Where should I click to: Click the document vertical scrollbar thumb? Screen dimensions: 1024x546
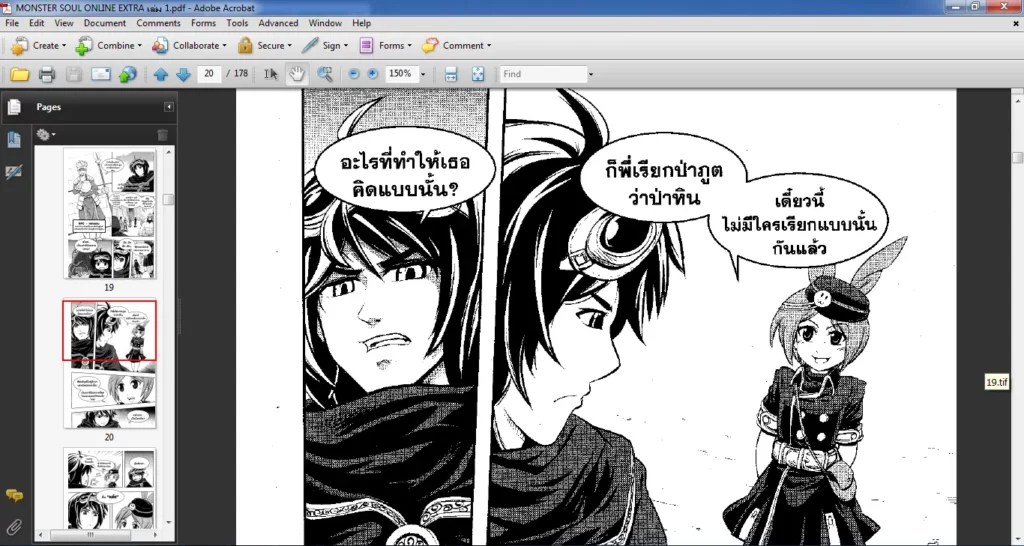pos(1017,157)
